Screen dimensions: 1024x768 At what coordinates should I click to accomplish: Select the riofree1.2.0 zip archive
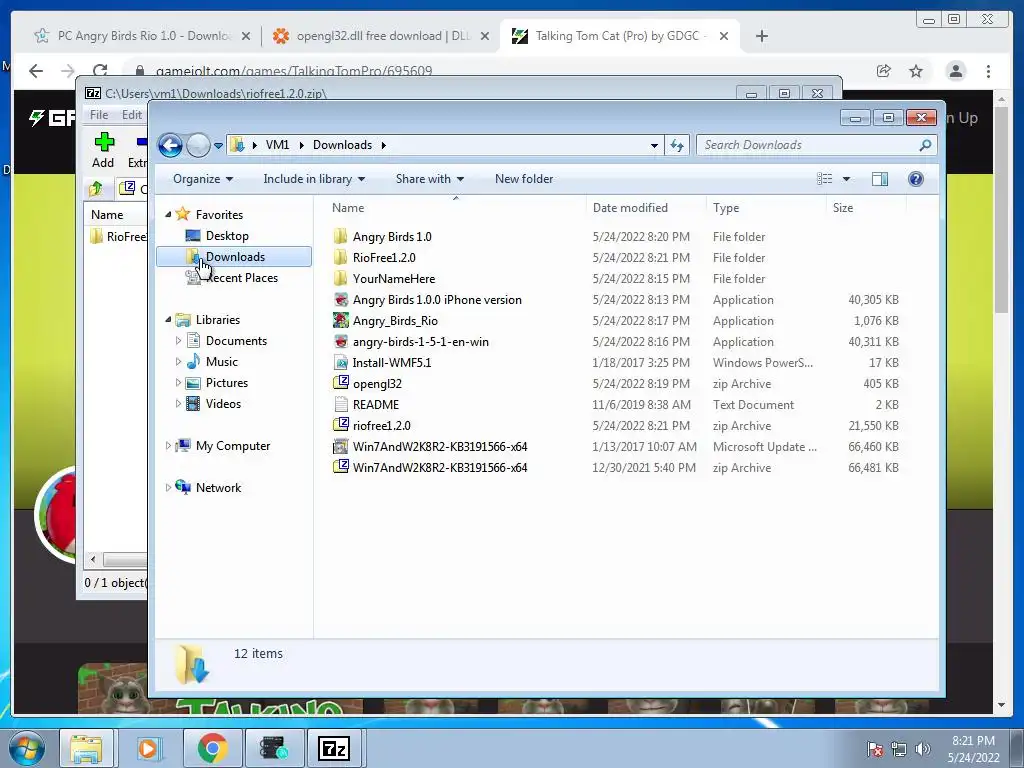pos(381,425)
